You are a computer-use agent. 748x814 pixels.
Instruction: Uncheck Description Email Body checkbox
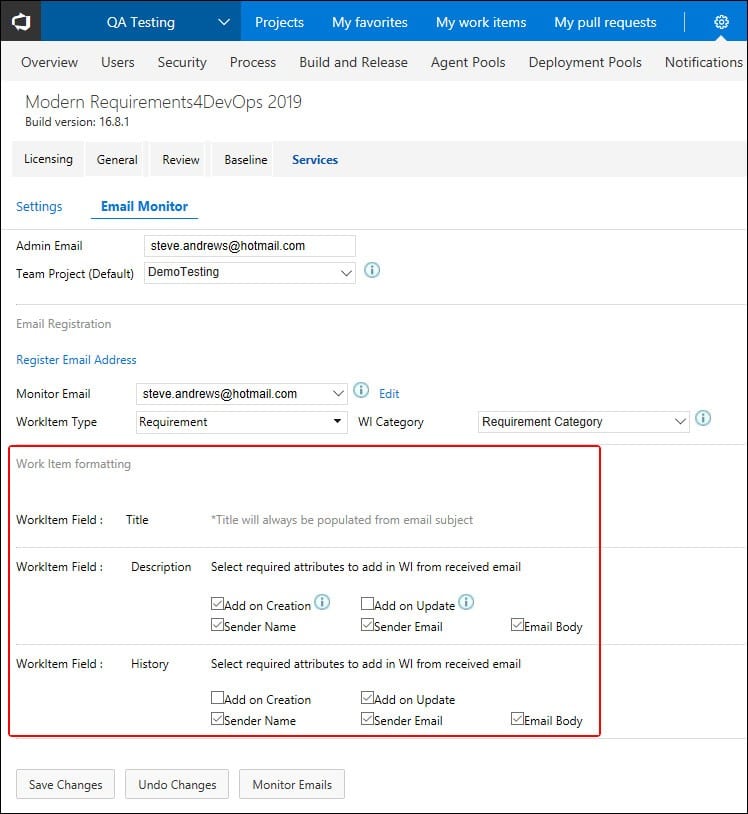[x=517, y=624]
